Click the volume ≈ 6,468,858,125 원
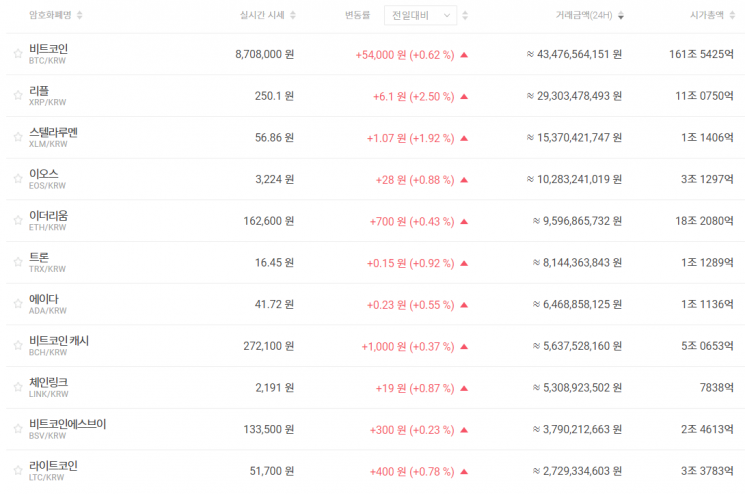The width and height of the screenshot is (745, 494). (x=577, y=304)
